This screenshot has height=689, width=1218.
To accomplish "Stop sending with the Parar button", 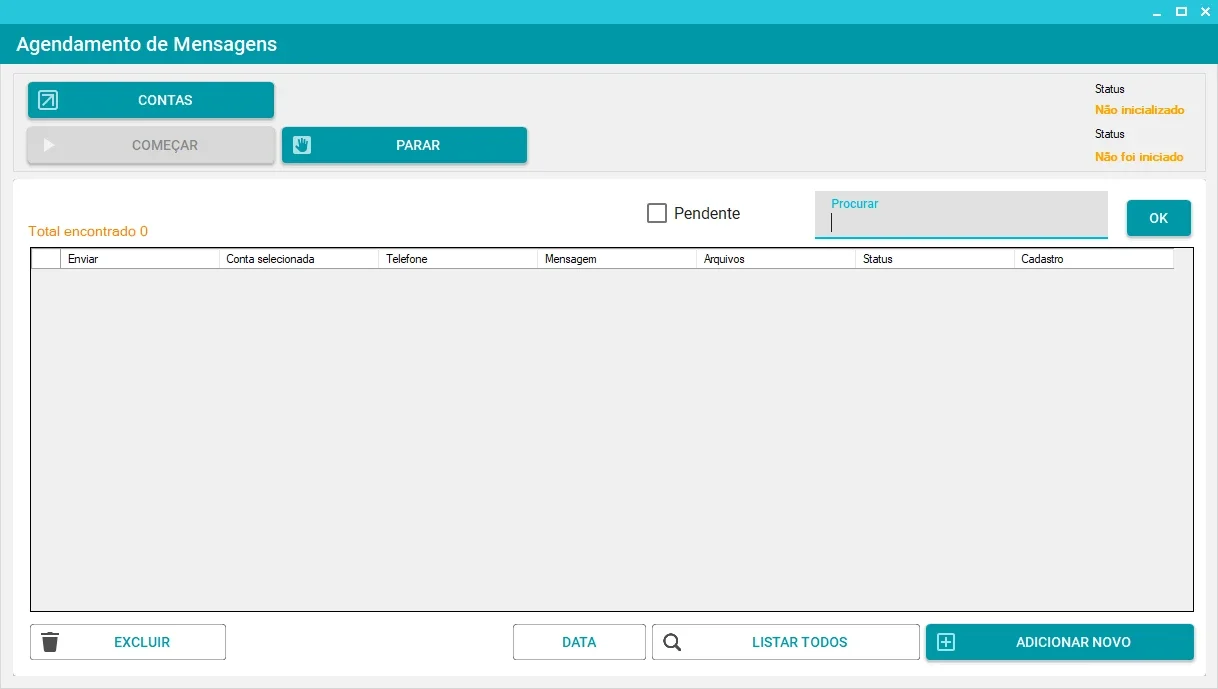I will (x=404, y=145).
